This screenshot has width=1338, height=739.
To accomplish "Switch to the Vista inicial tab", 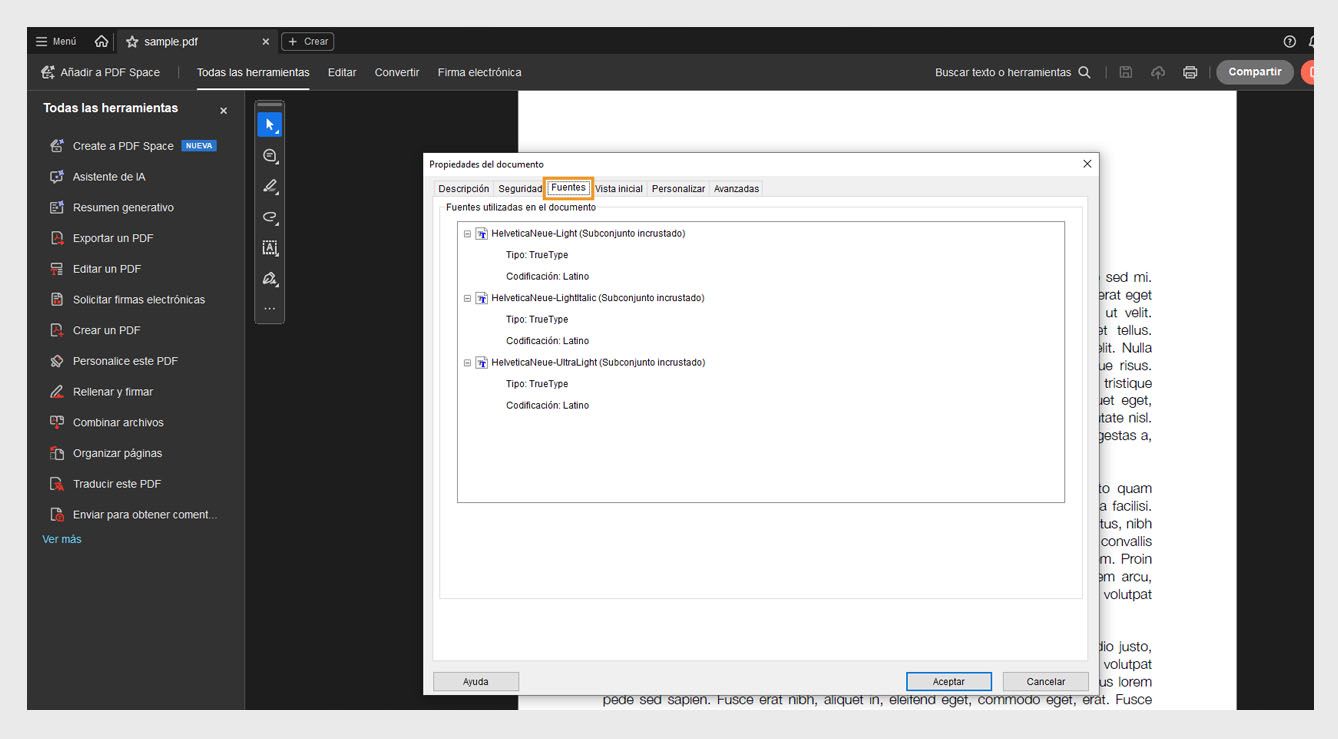I will pos(619,189).
